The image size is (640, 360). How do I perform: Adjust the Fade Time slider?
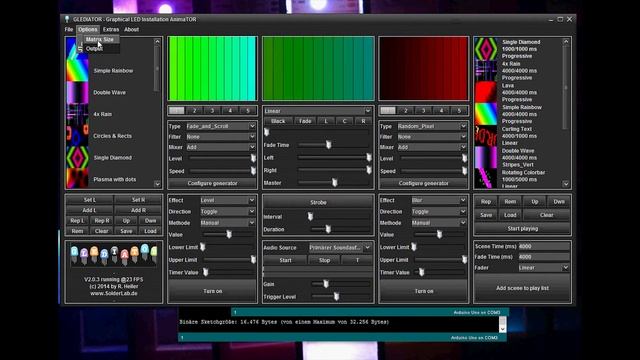334,145
